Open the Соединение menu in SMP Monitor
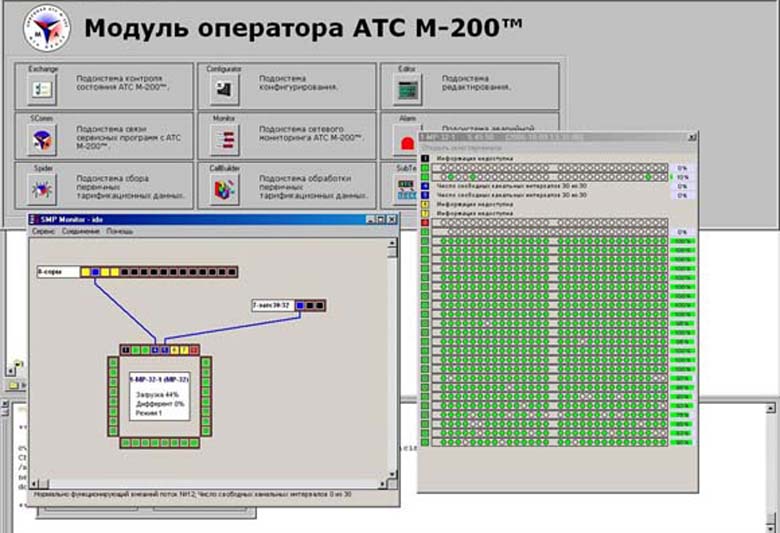 coord(81,231)
